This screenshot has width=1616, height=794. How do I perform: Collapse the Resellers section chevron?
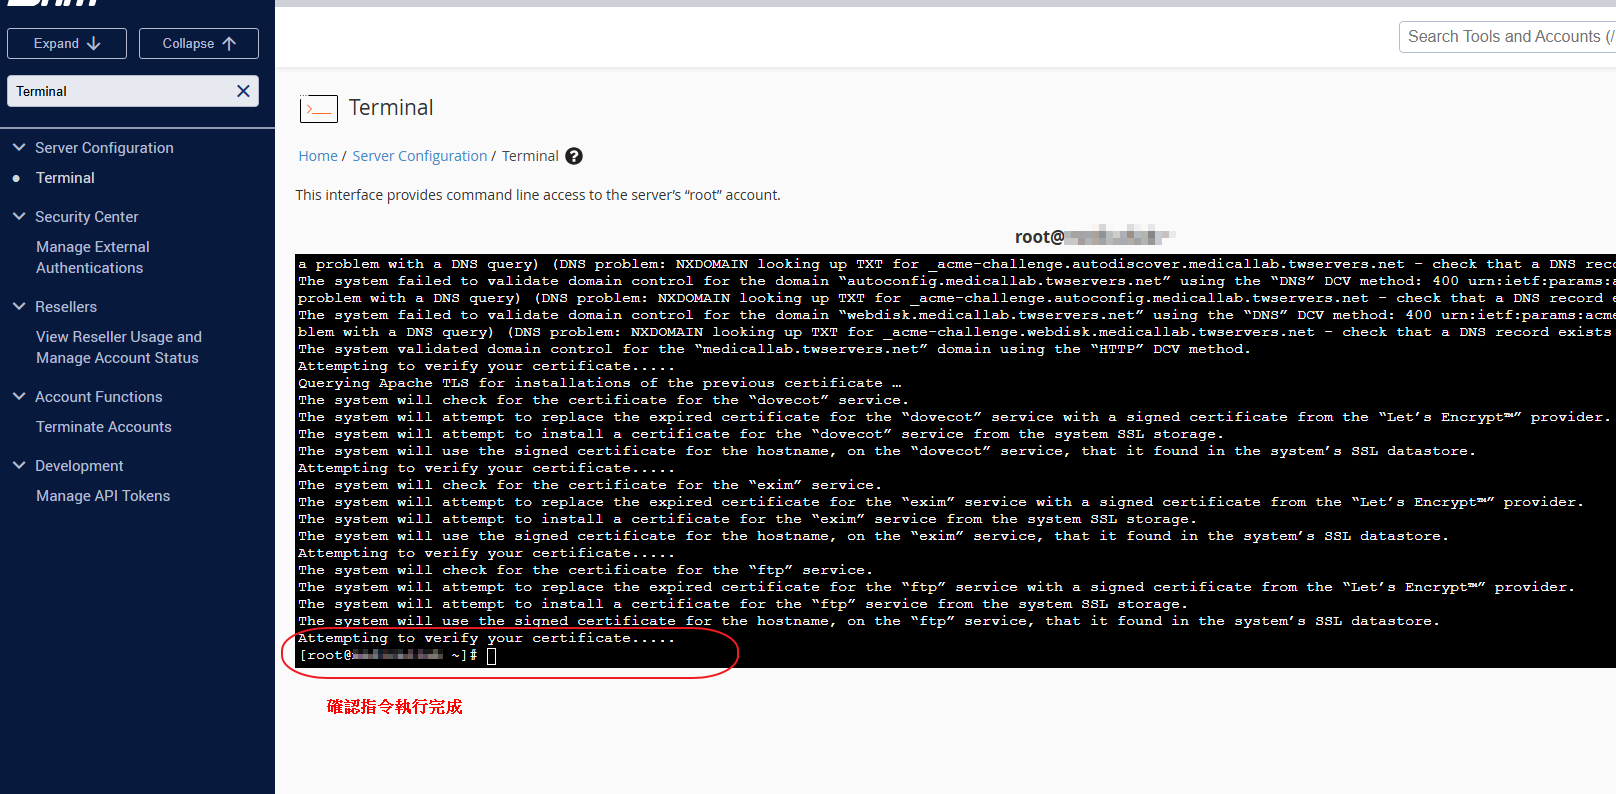(19, 306)
